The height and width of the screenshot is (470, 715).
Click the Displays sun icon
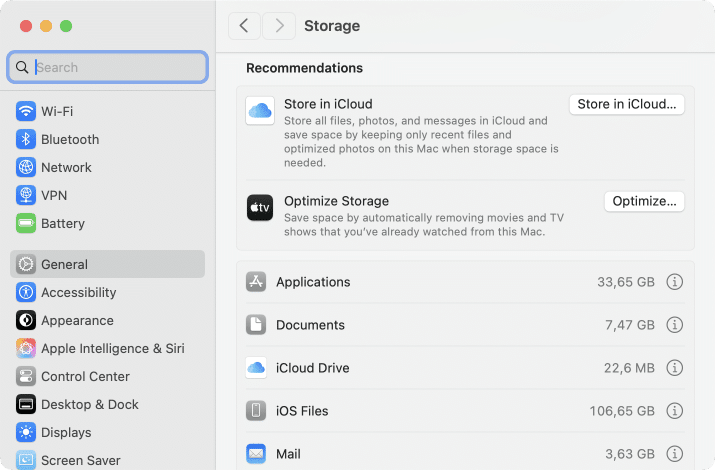pyautogui.click(x=26, y=432)
